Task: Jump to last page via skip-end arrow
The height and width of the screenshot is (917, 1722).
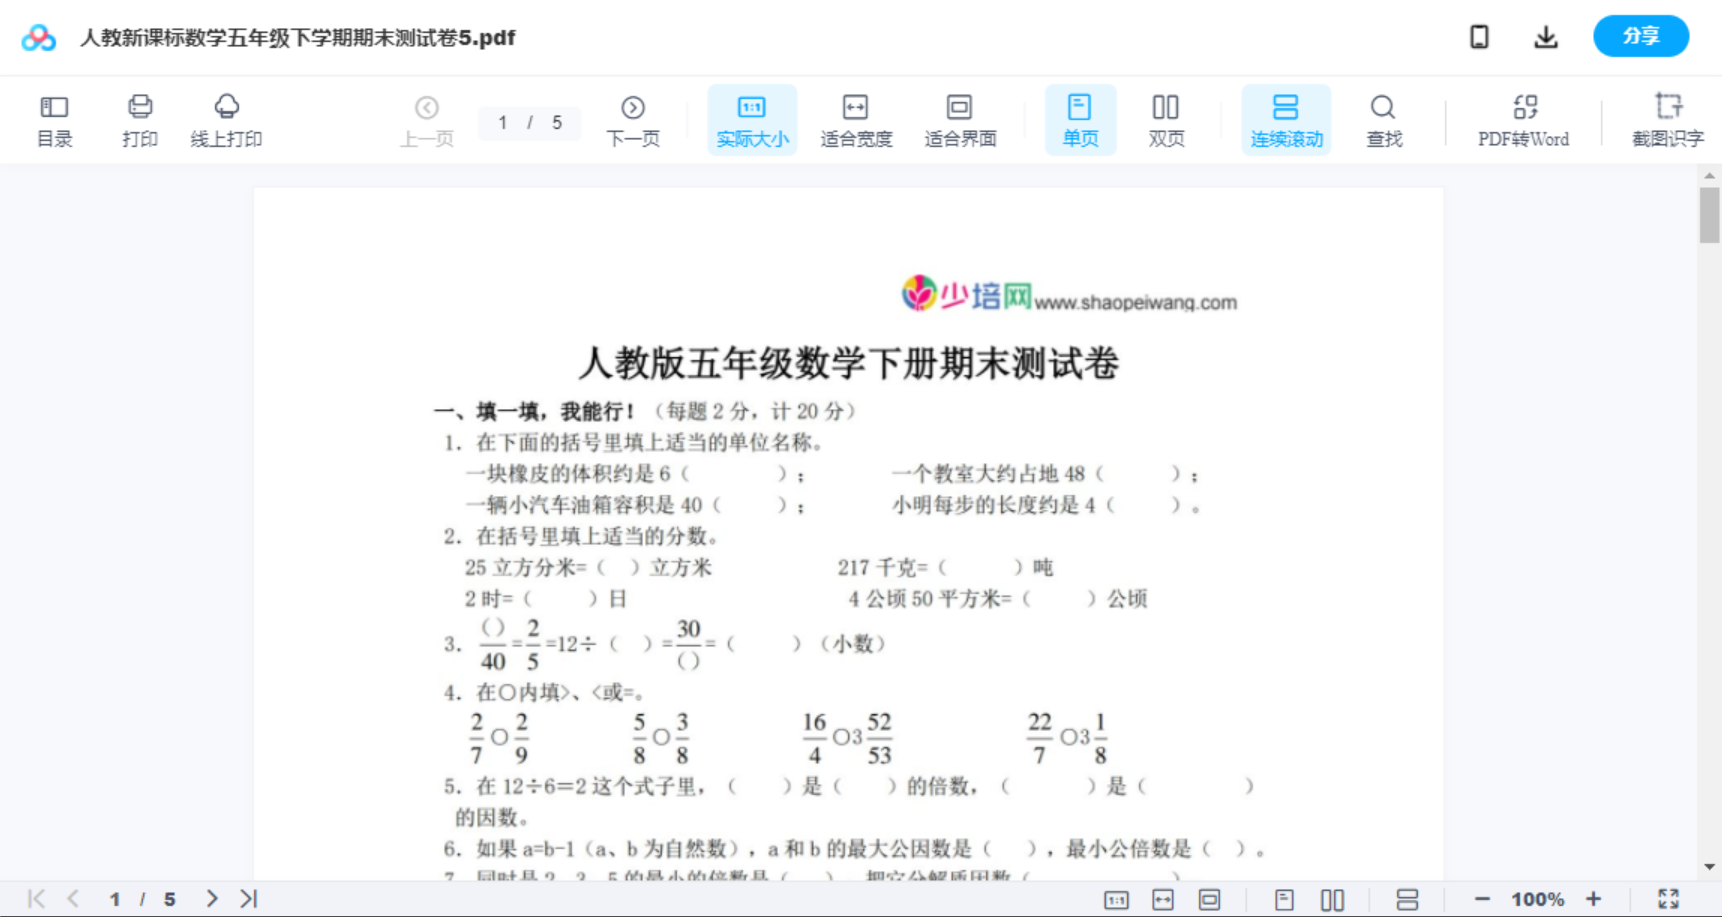Action: pyautogui.click(x=246, y=898)
